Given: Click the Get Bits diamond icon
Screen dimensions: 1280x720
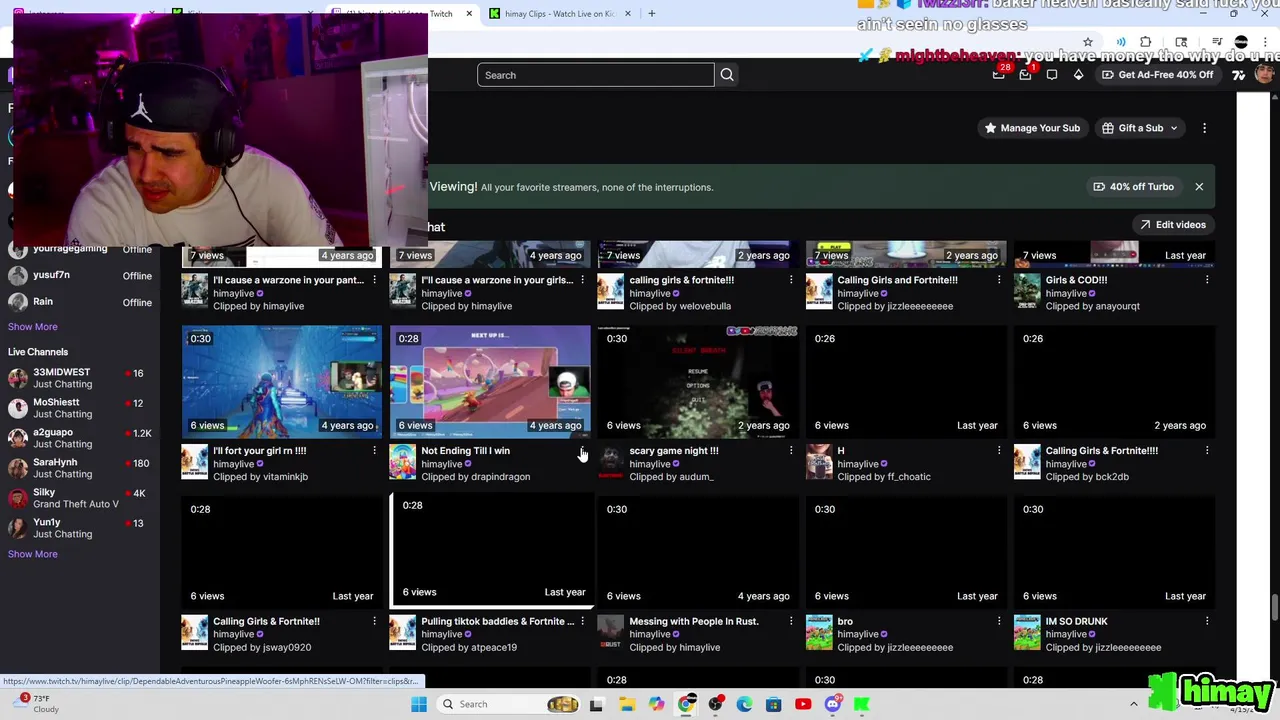Looking at the screenshot, I should click(x=1078, y=75).
